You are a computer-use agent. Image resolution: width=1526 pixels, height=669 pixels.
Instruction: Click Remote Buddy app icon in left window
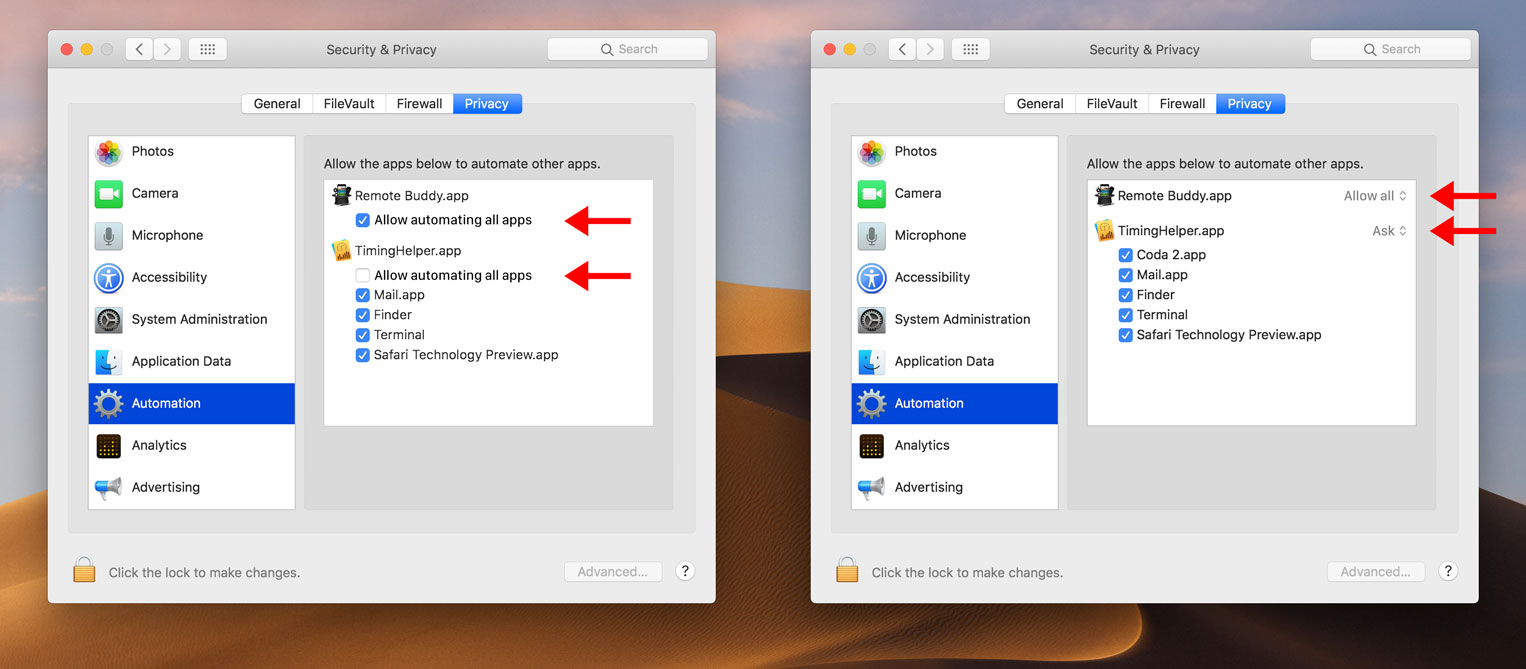(x=342, y=195)
